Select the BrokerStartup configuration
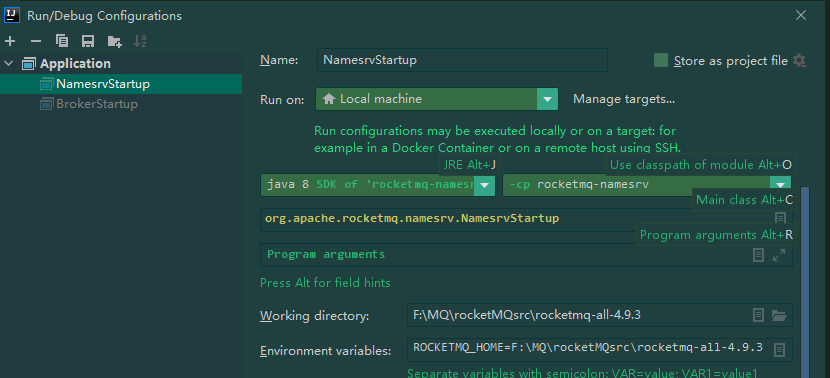Viewport: 830px width, 378px height. tap(121, 104)
